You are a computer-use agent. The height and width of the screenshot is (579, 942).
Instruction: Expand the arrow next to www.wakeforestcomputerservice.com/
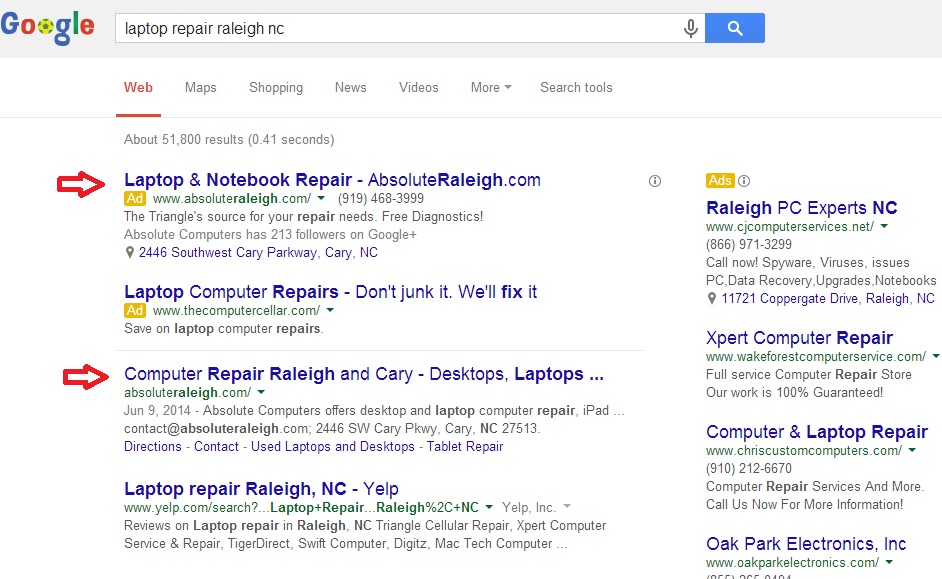click(x=935, y=356)
